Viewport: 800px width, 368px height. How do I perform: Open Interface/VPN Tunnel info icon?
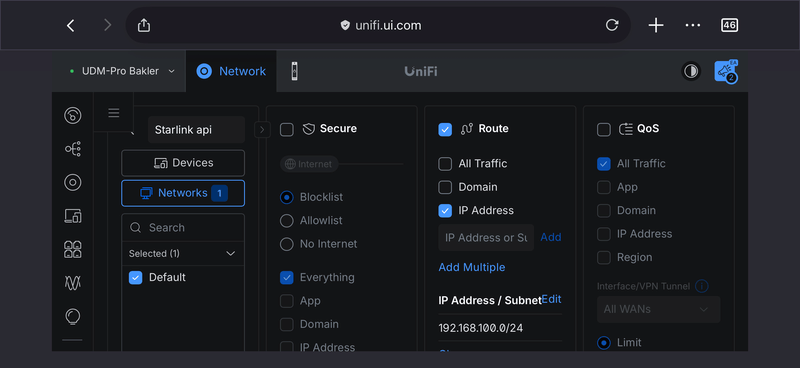[702, 286]
